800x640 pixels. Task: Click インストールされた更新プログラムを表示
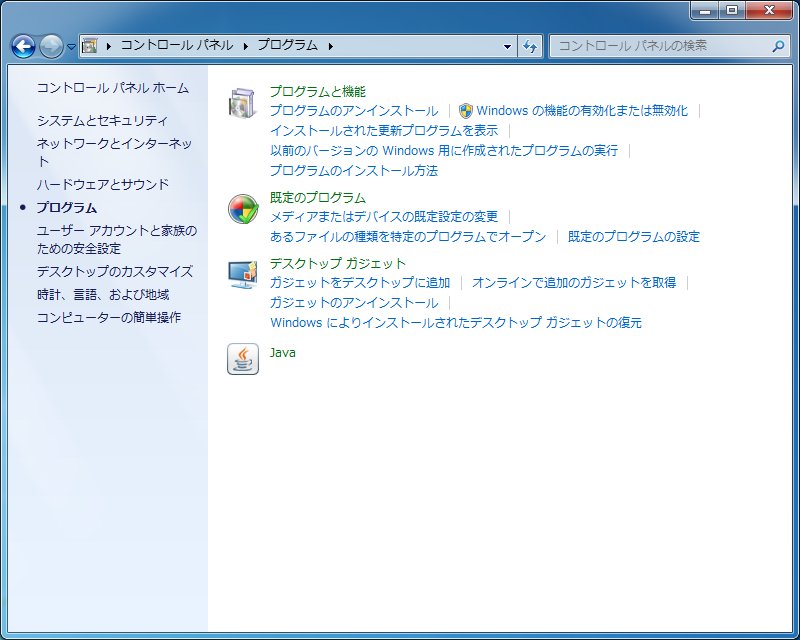(x=384, y=131)
